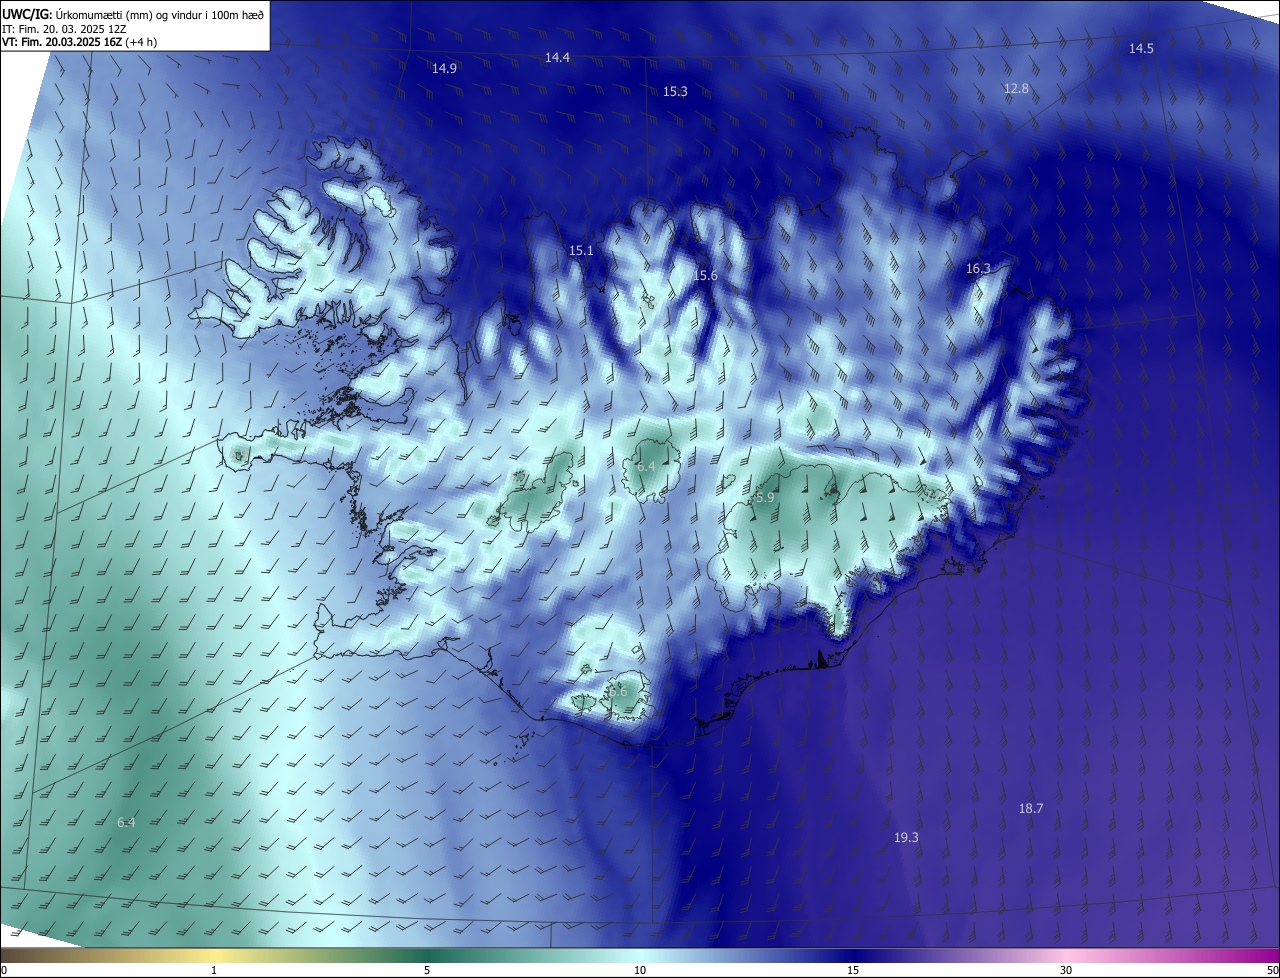The width and height of the screenshot is (1280, 978).
Task: Pick the 14.5 value label
Action: tap(1141, 49)
